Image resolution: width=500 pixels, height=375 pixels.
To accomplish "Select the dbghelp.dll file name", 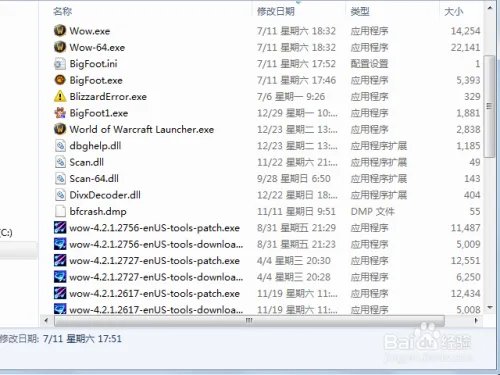I will tap(95, 146).
